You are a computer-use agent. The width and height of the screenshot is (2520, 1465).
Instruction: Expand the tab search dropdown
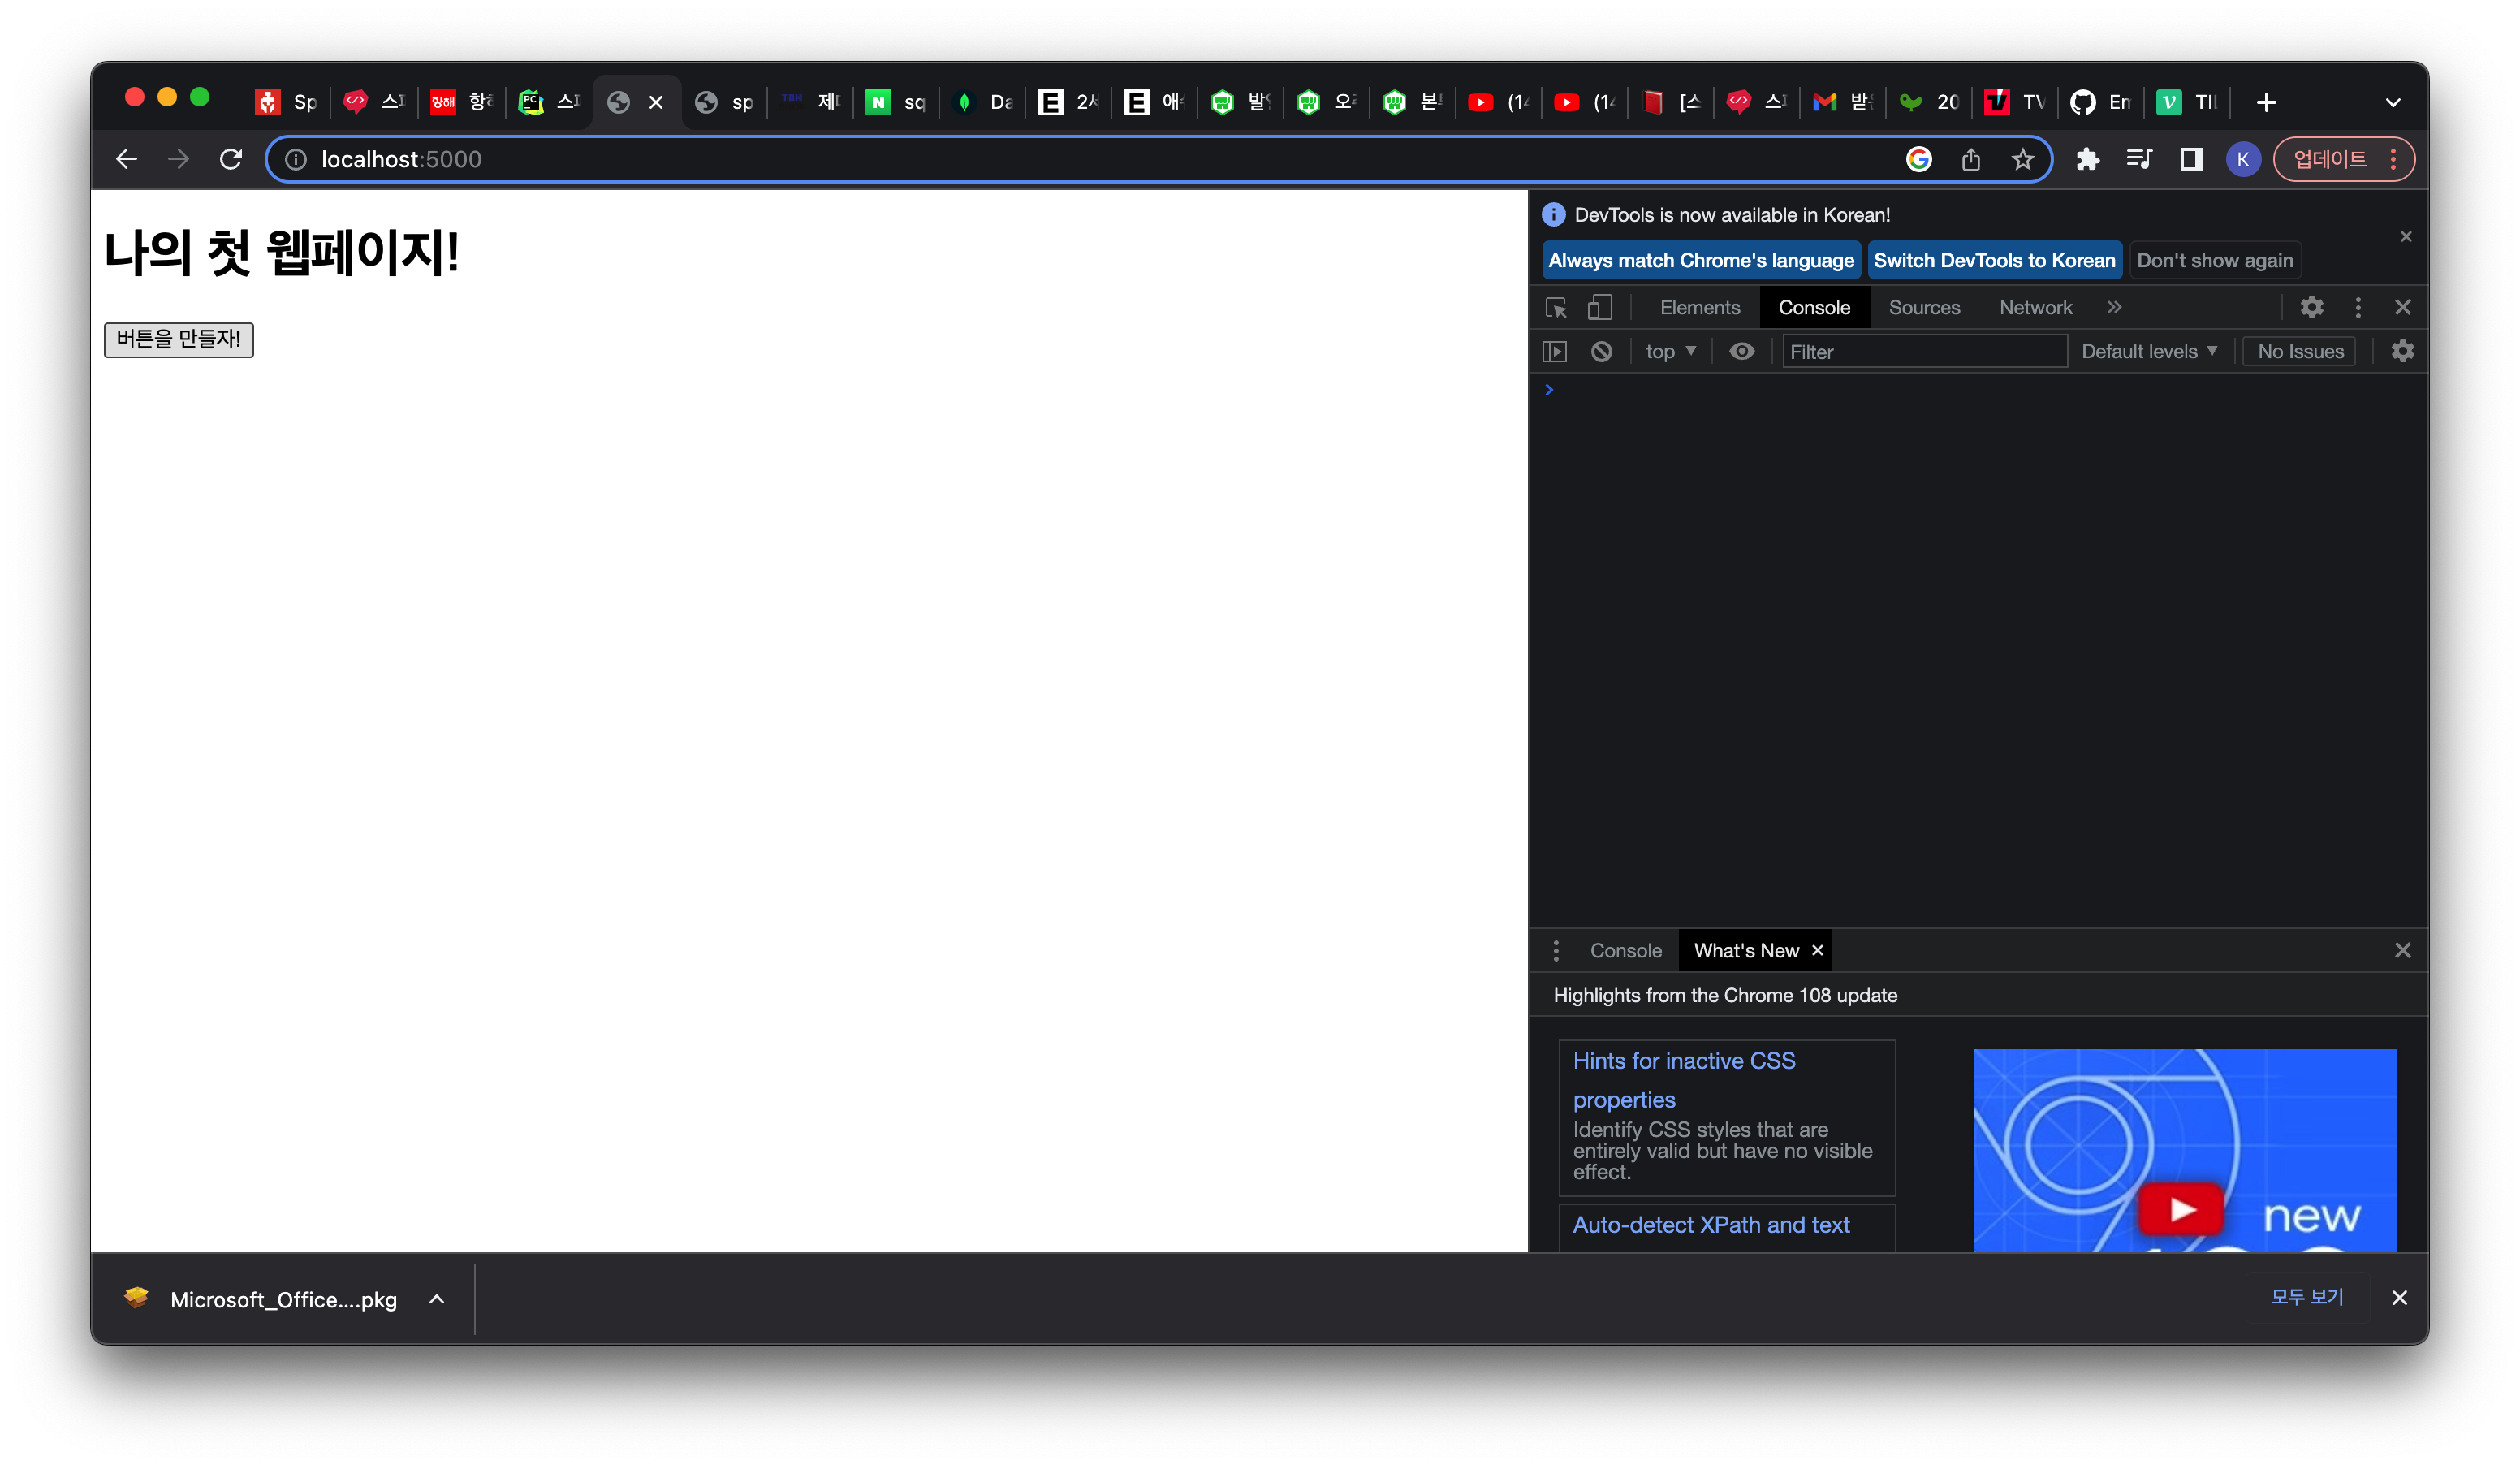coord(2392,102)
